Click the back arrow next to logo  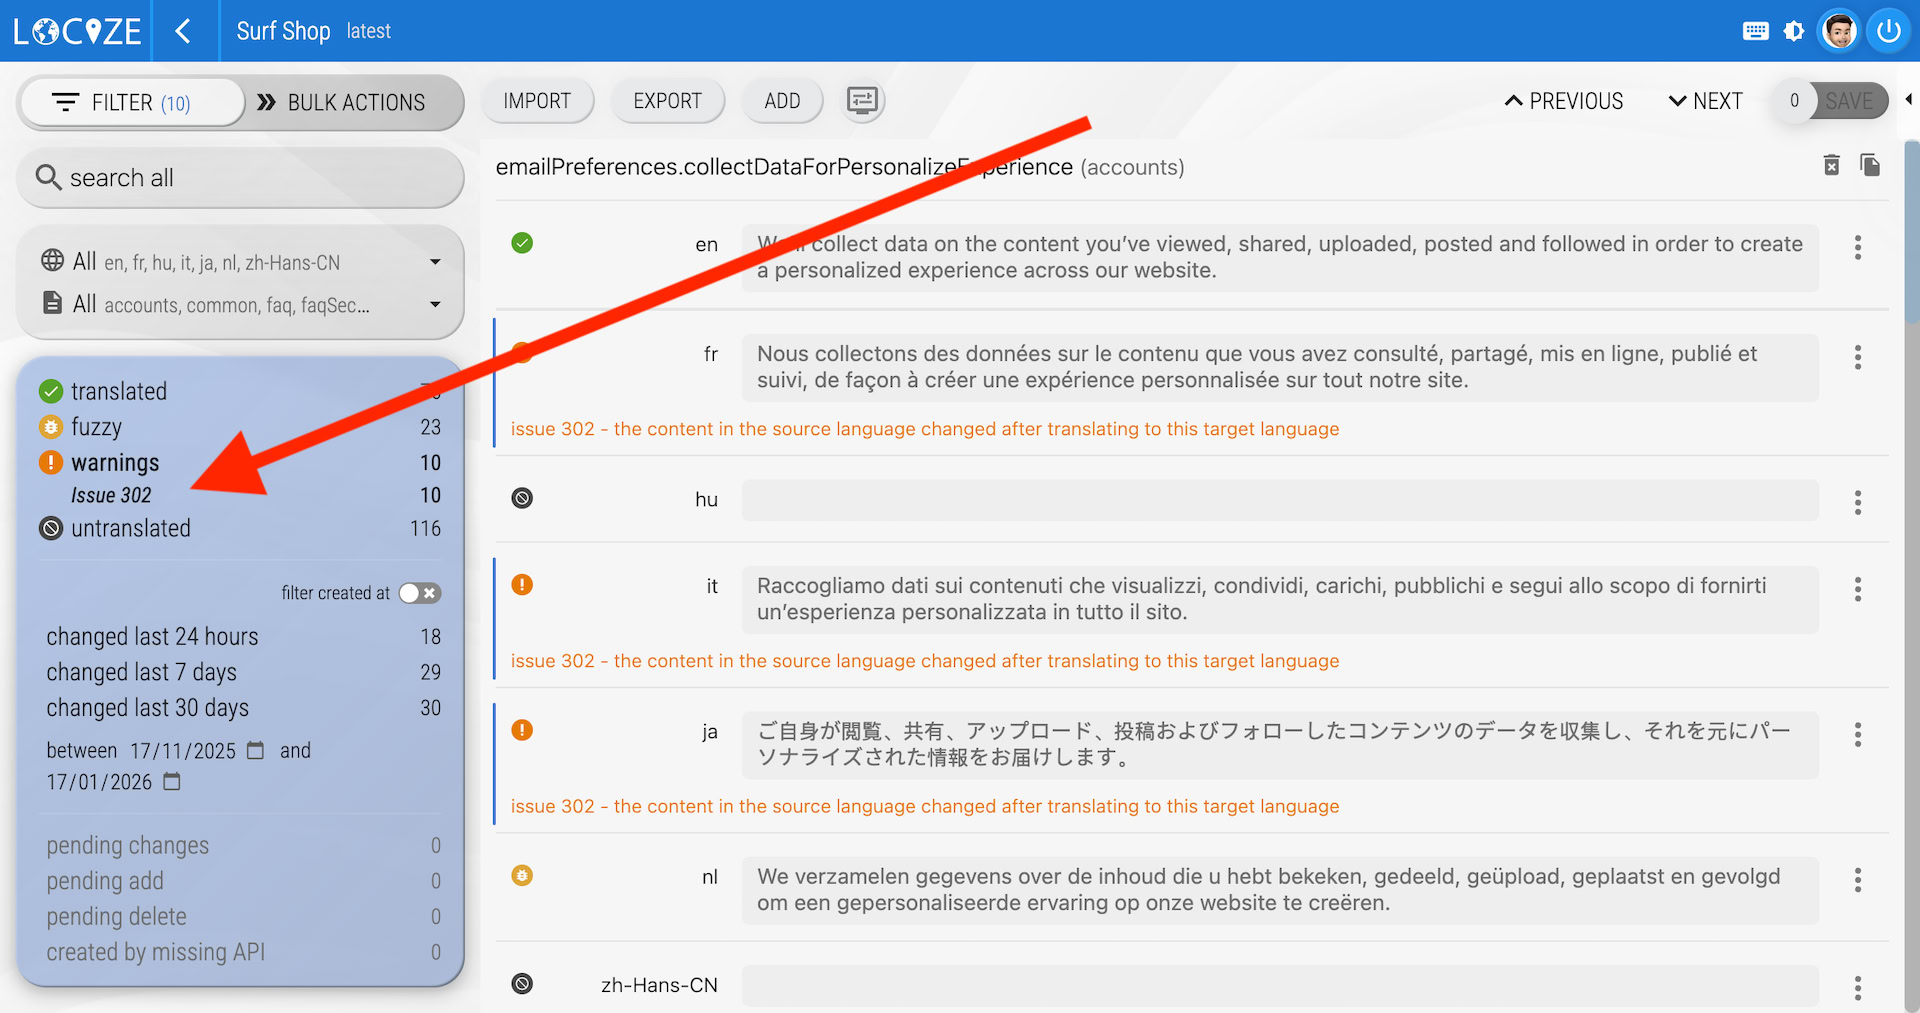(x=183, y=31)
